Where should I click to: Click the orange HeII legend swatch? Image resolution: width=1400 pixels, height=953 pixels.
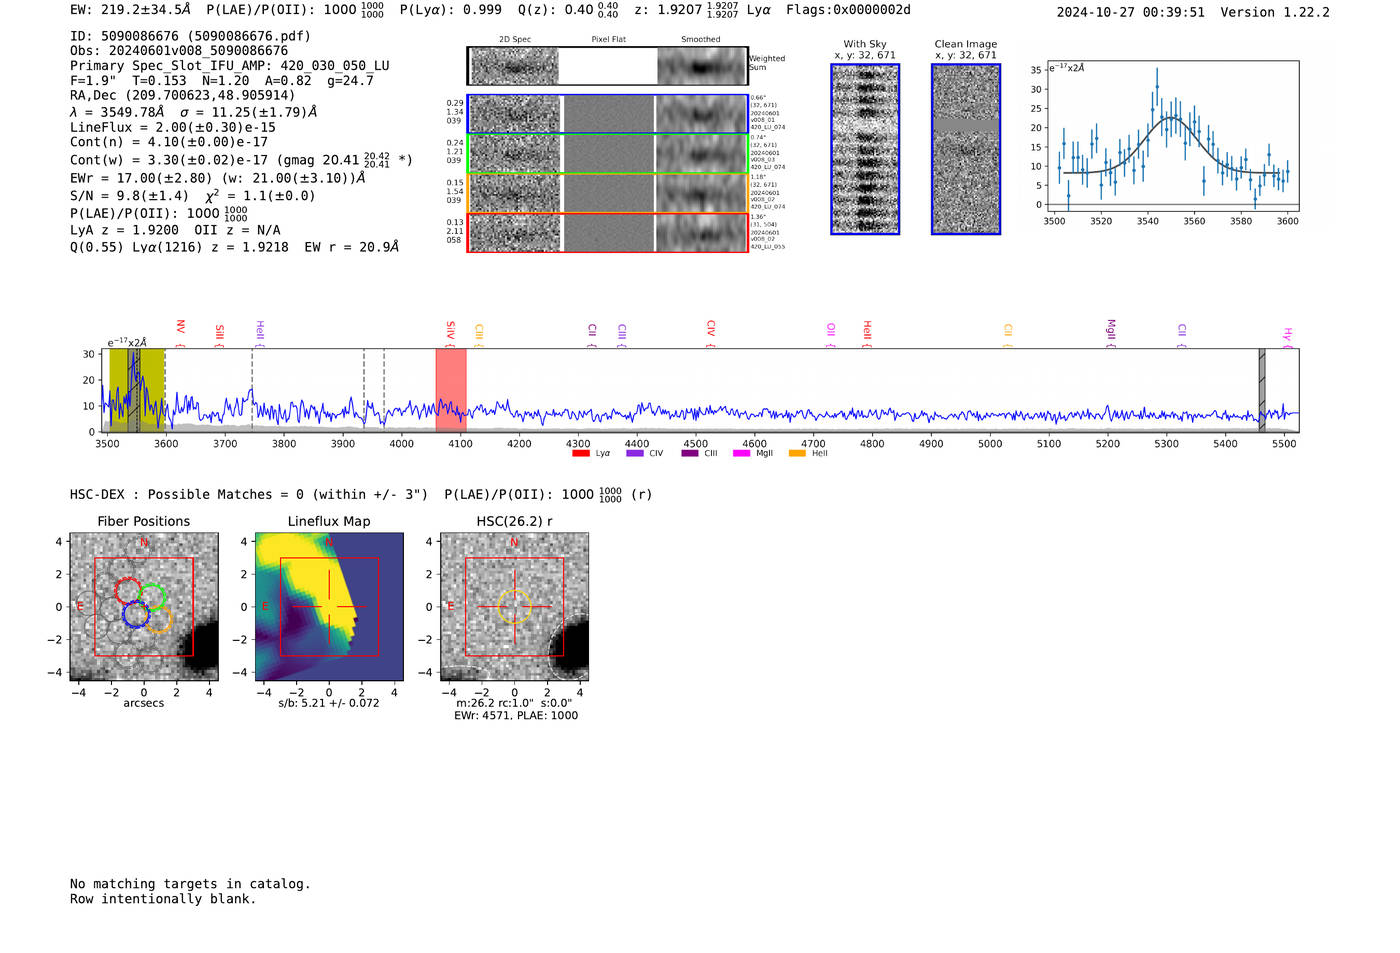[x=797, y=453]
